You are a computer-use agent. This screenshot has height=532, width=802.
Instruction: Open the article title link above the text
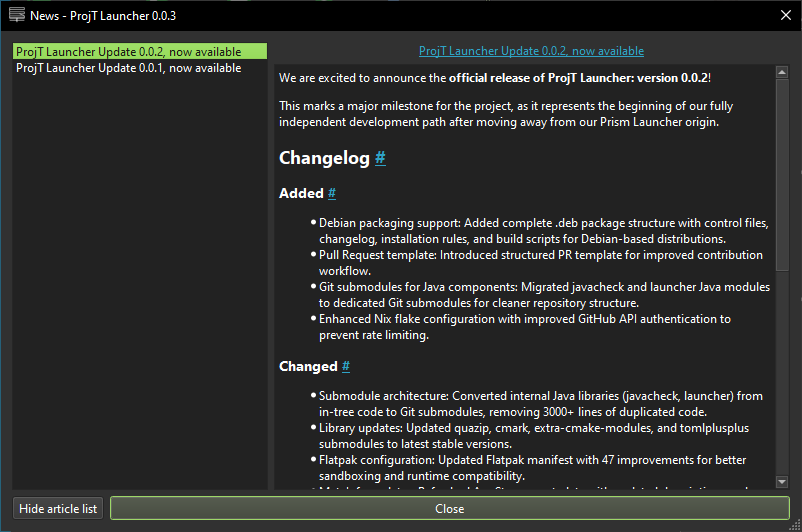pyautogui.click(x=531, y=51)
